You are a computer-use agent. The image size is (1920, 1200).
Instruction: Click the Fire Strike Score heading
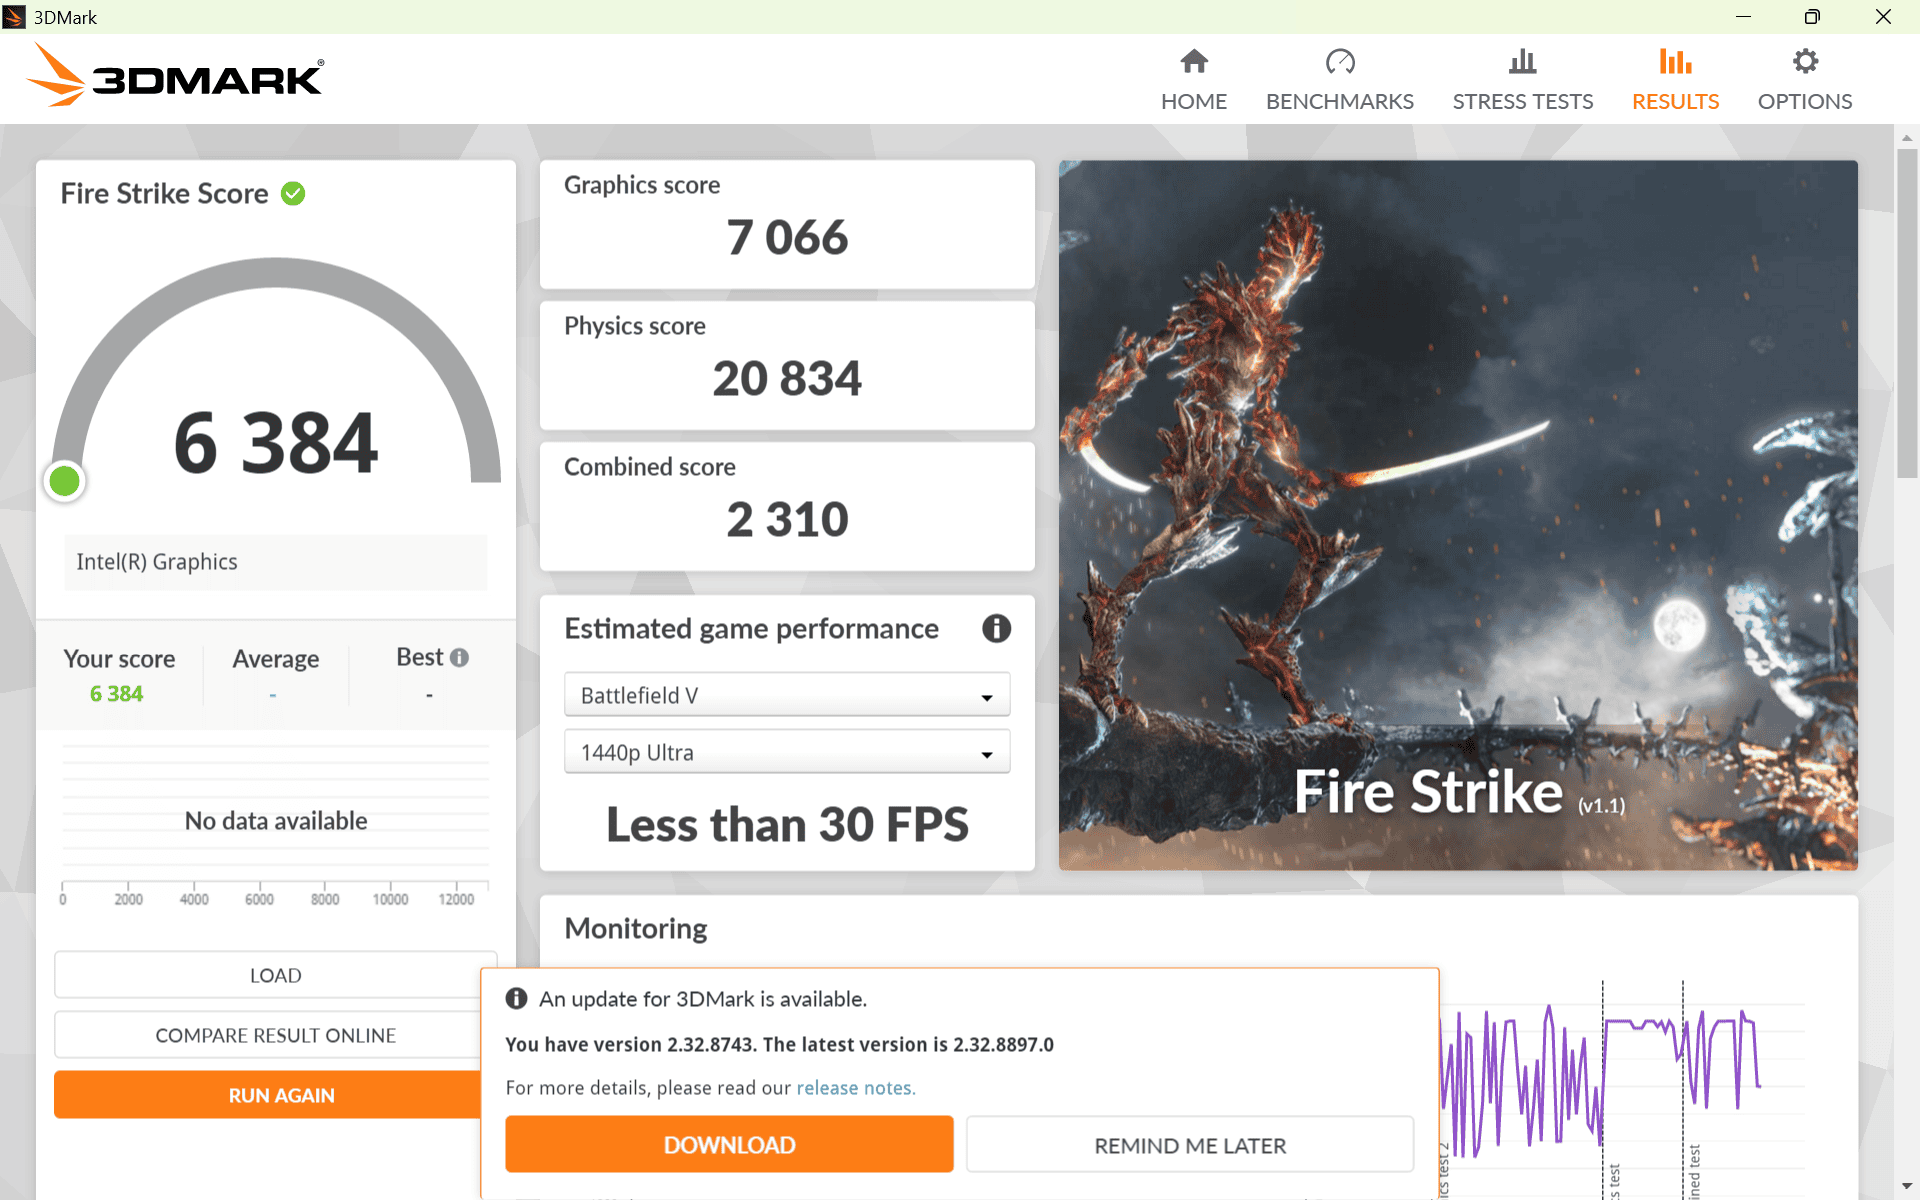(164, 193)
